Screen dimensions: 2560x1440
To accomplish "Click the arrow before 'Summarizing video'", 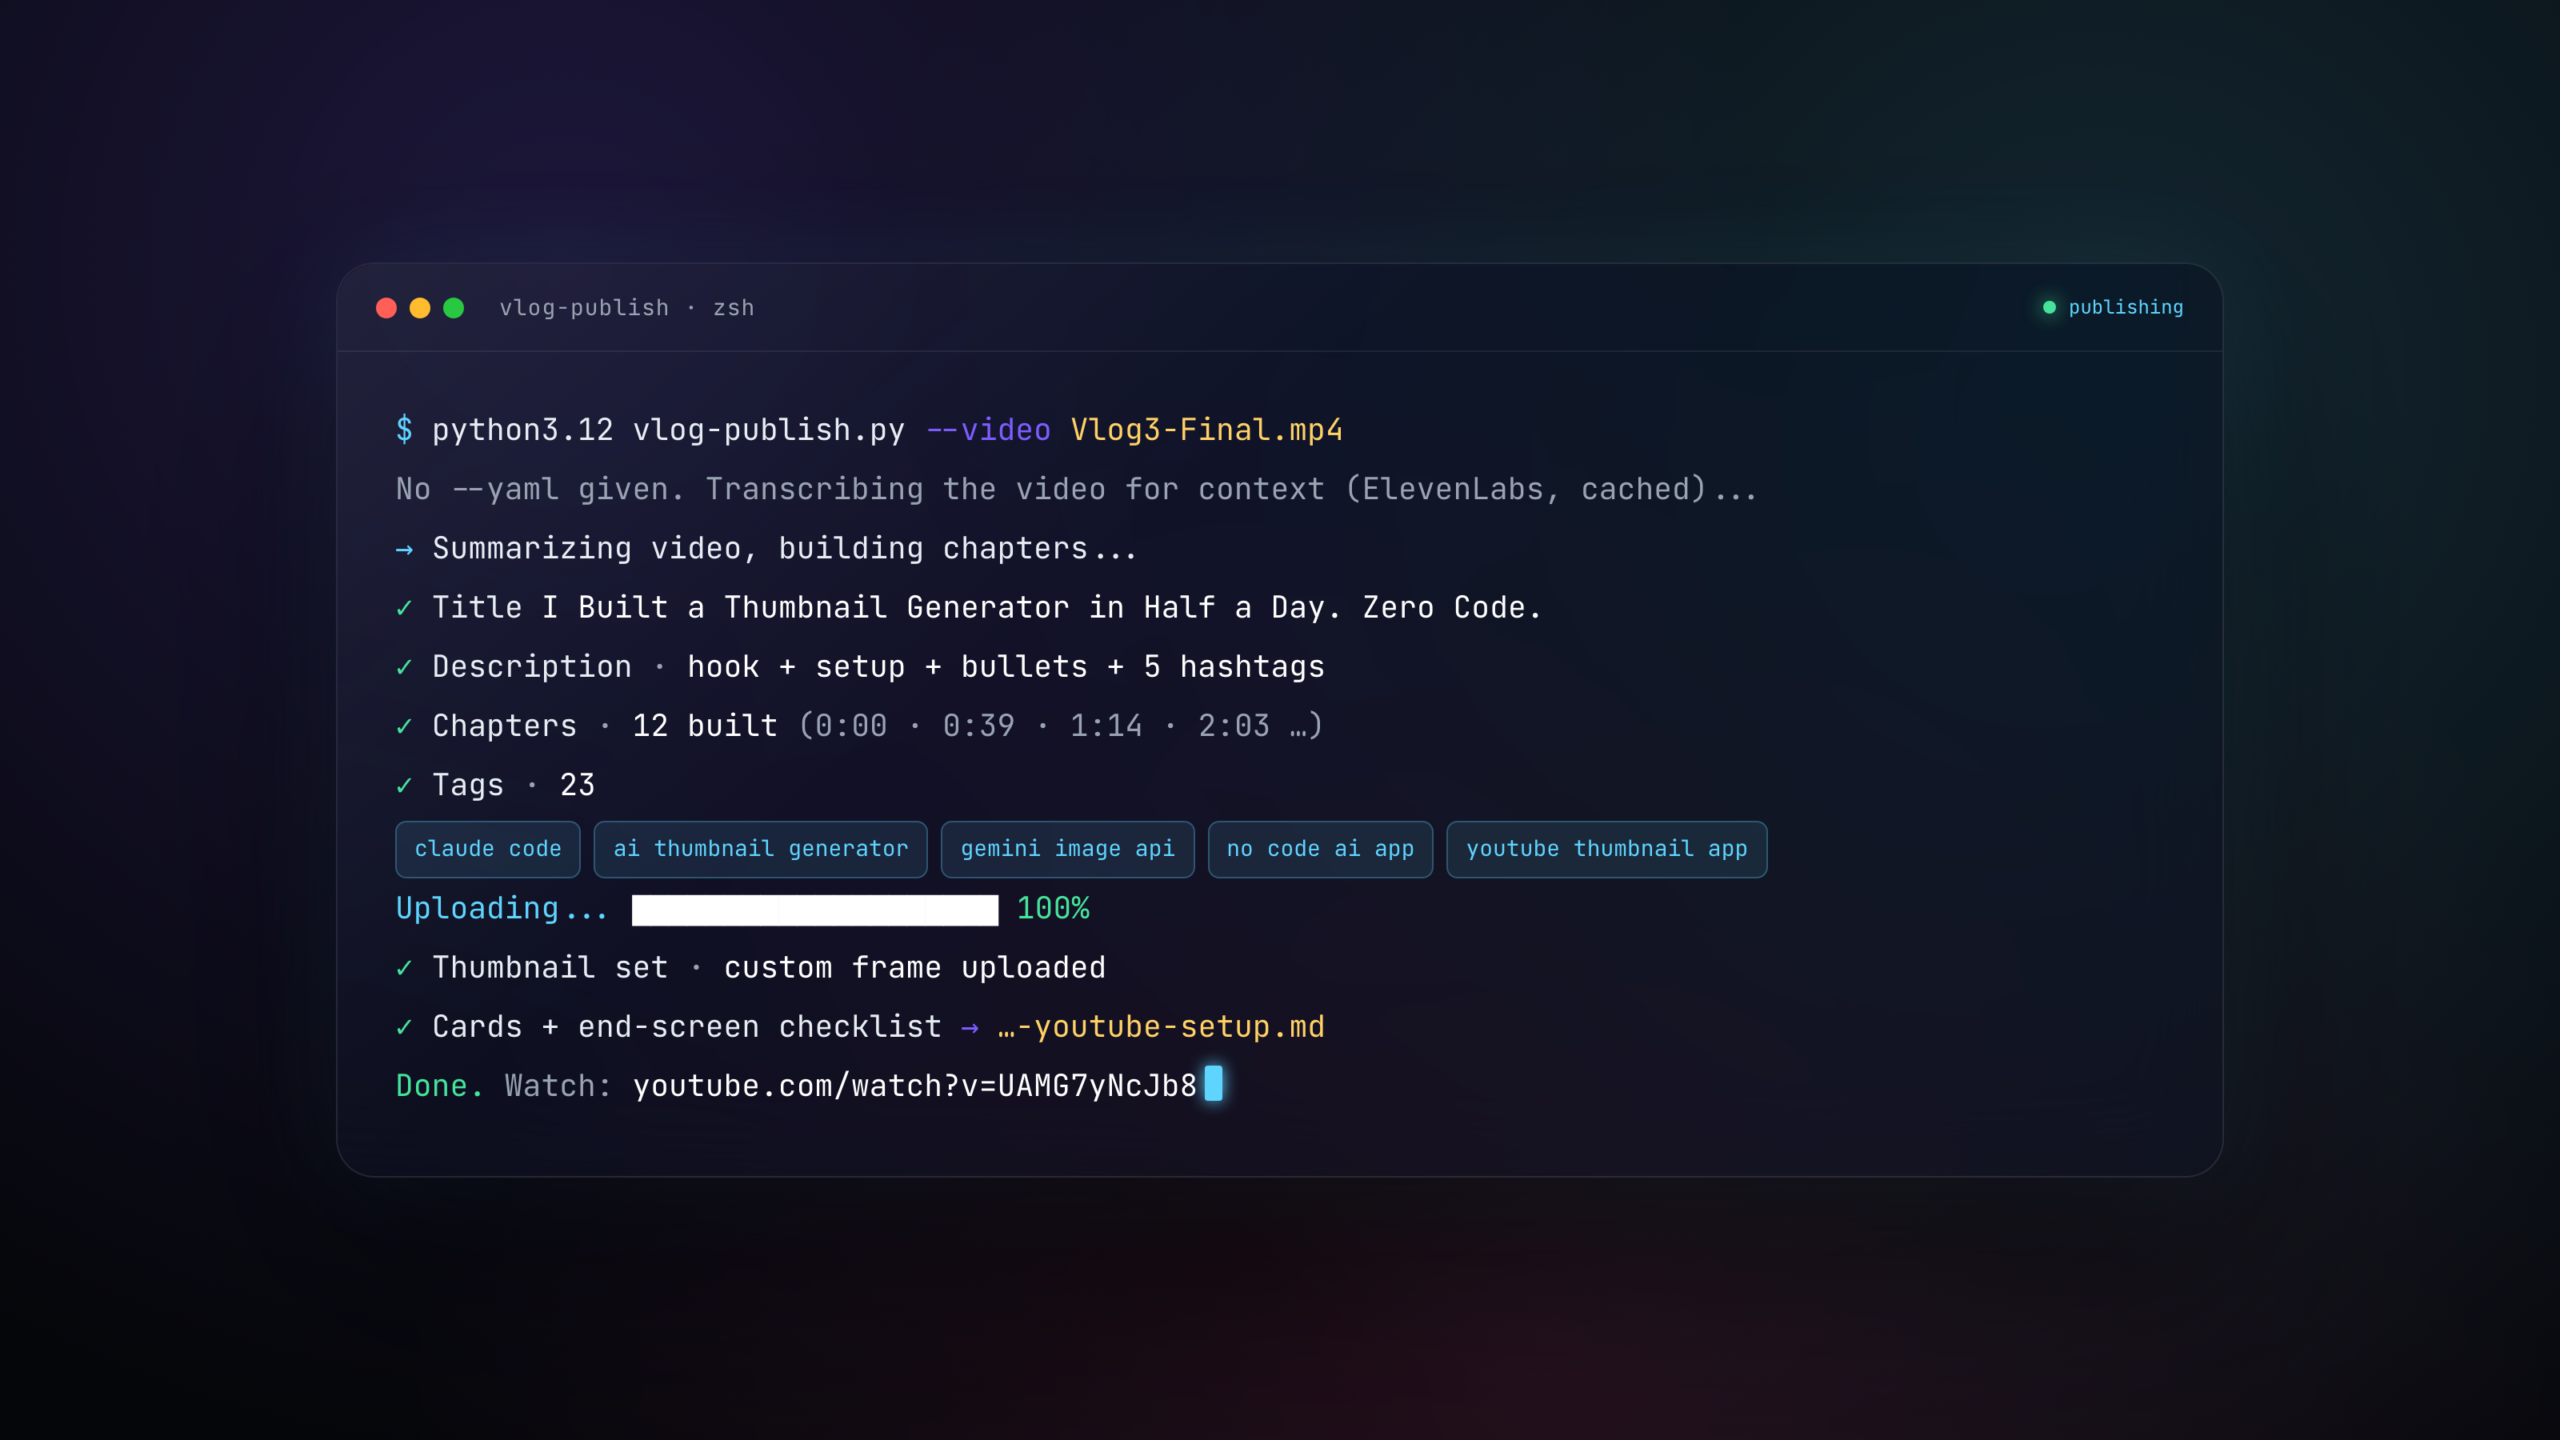I will 404,549.
